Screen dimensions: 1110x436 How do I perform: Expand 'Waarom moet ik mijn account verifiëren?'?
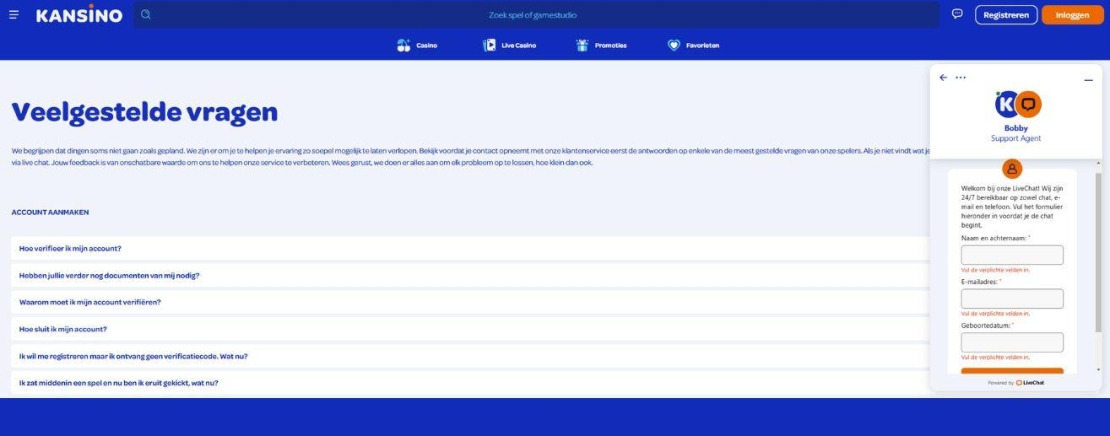[x=90, y=302]
